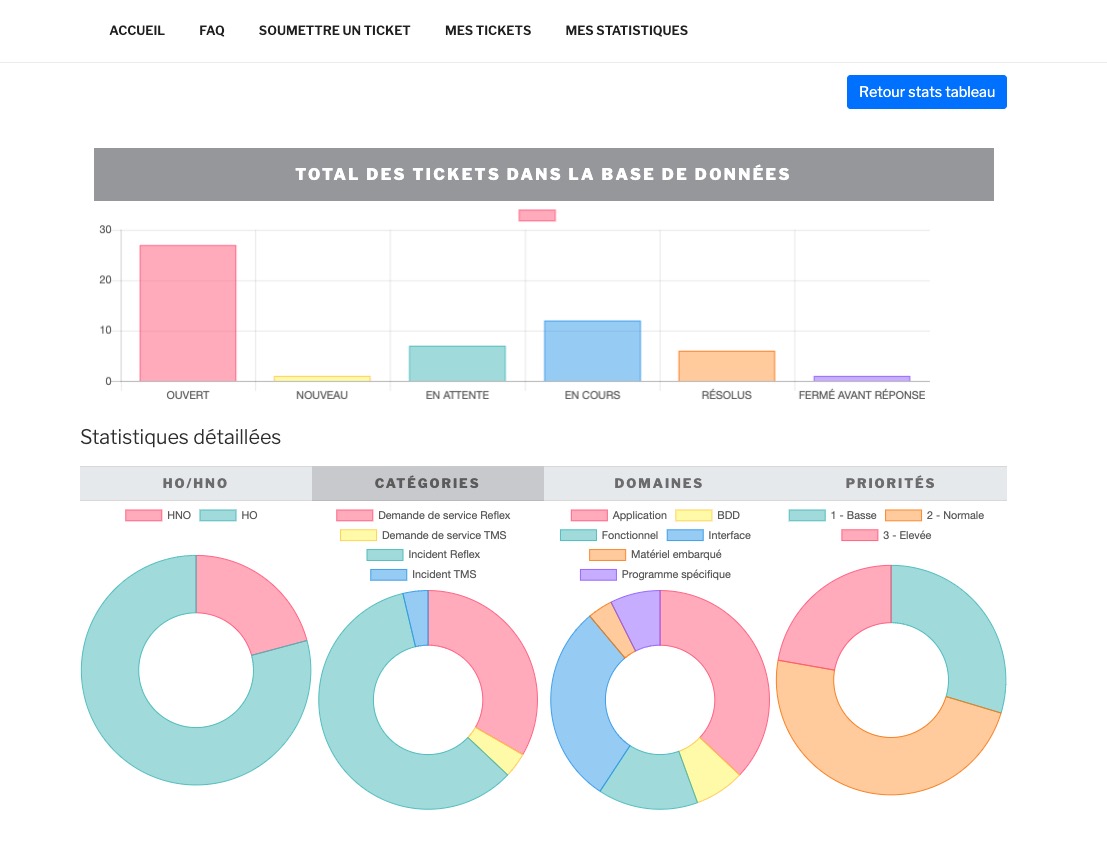The height and width of the screenshot is (865, 1107).
Task: Click the En cours blue bar
Action: tap(592, 350)
